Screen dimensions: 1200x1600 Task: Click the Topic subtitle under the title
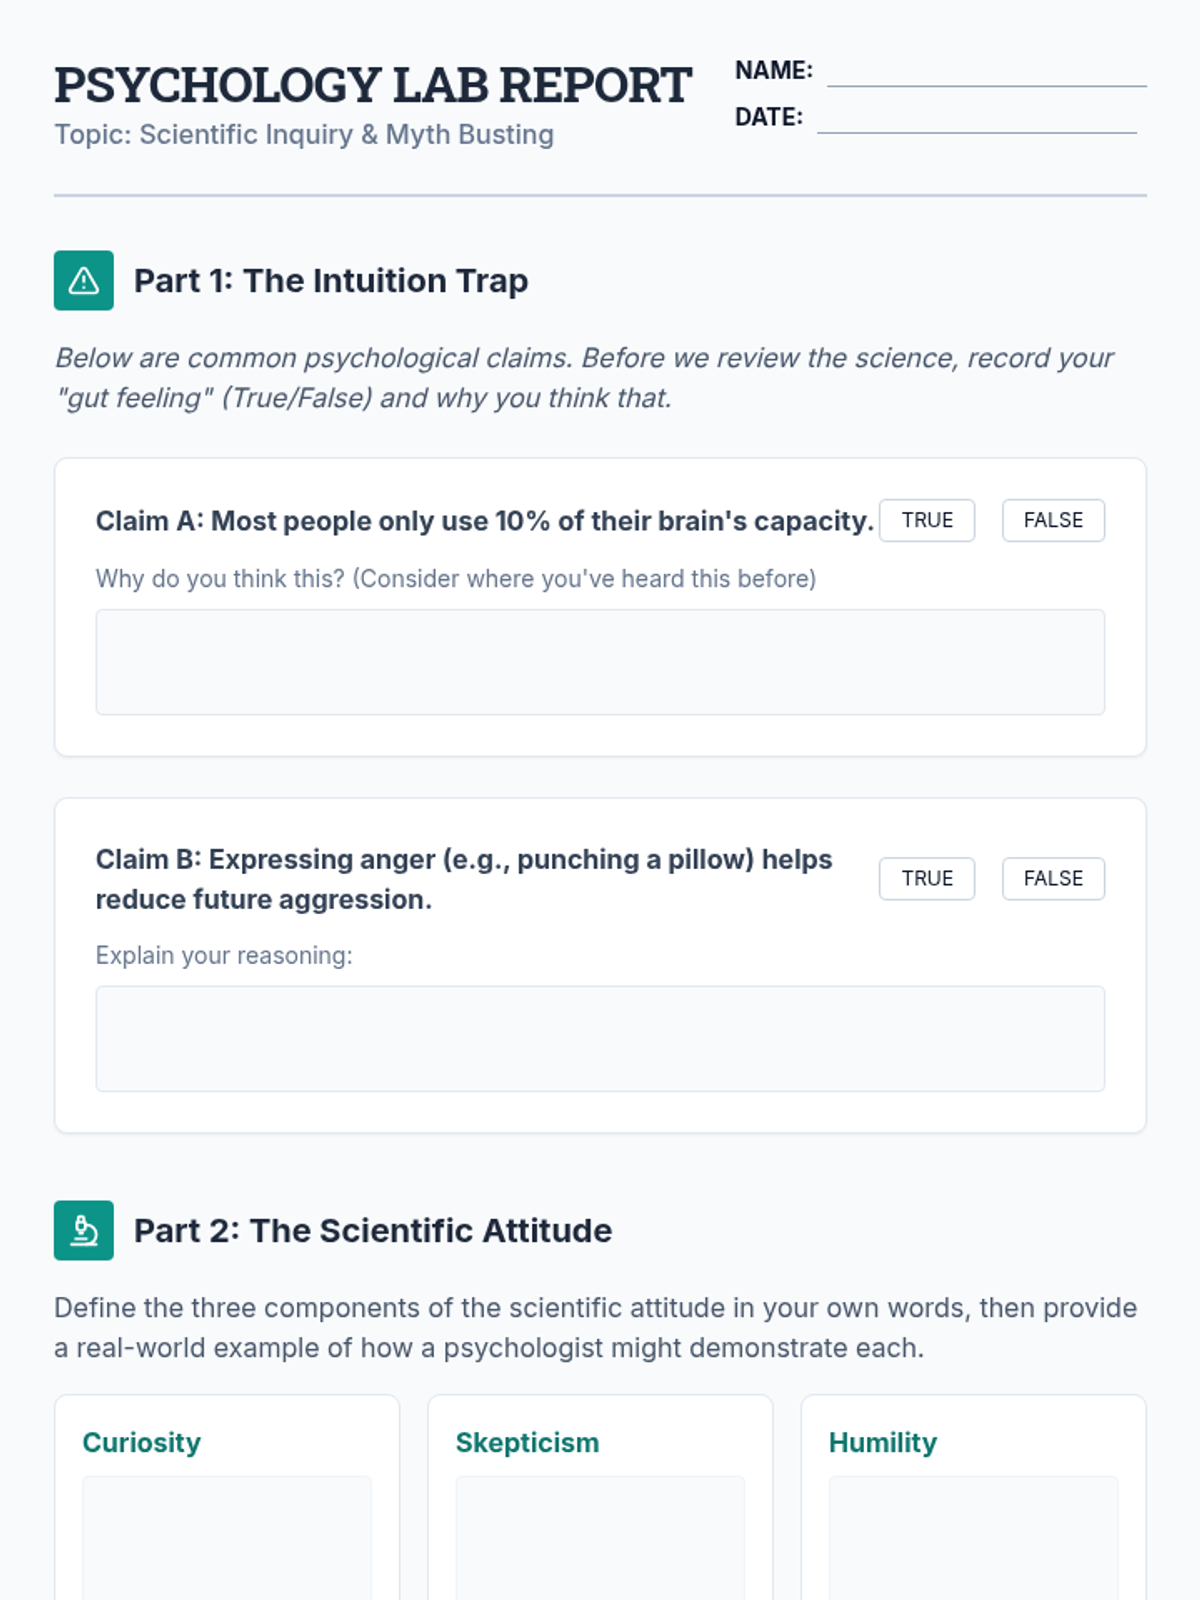304,134
